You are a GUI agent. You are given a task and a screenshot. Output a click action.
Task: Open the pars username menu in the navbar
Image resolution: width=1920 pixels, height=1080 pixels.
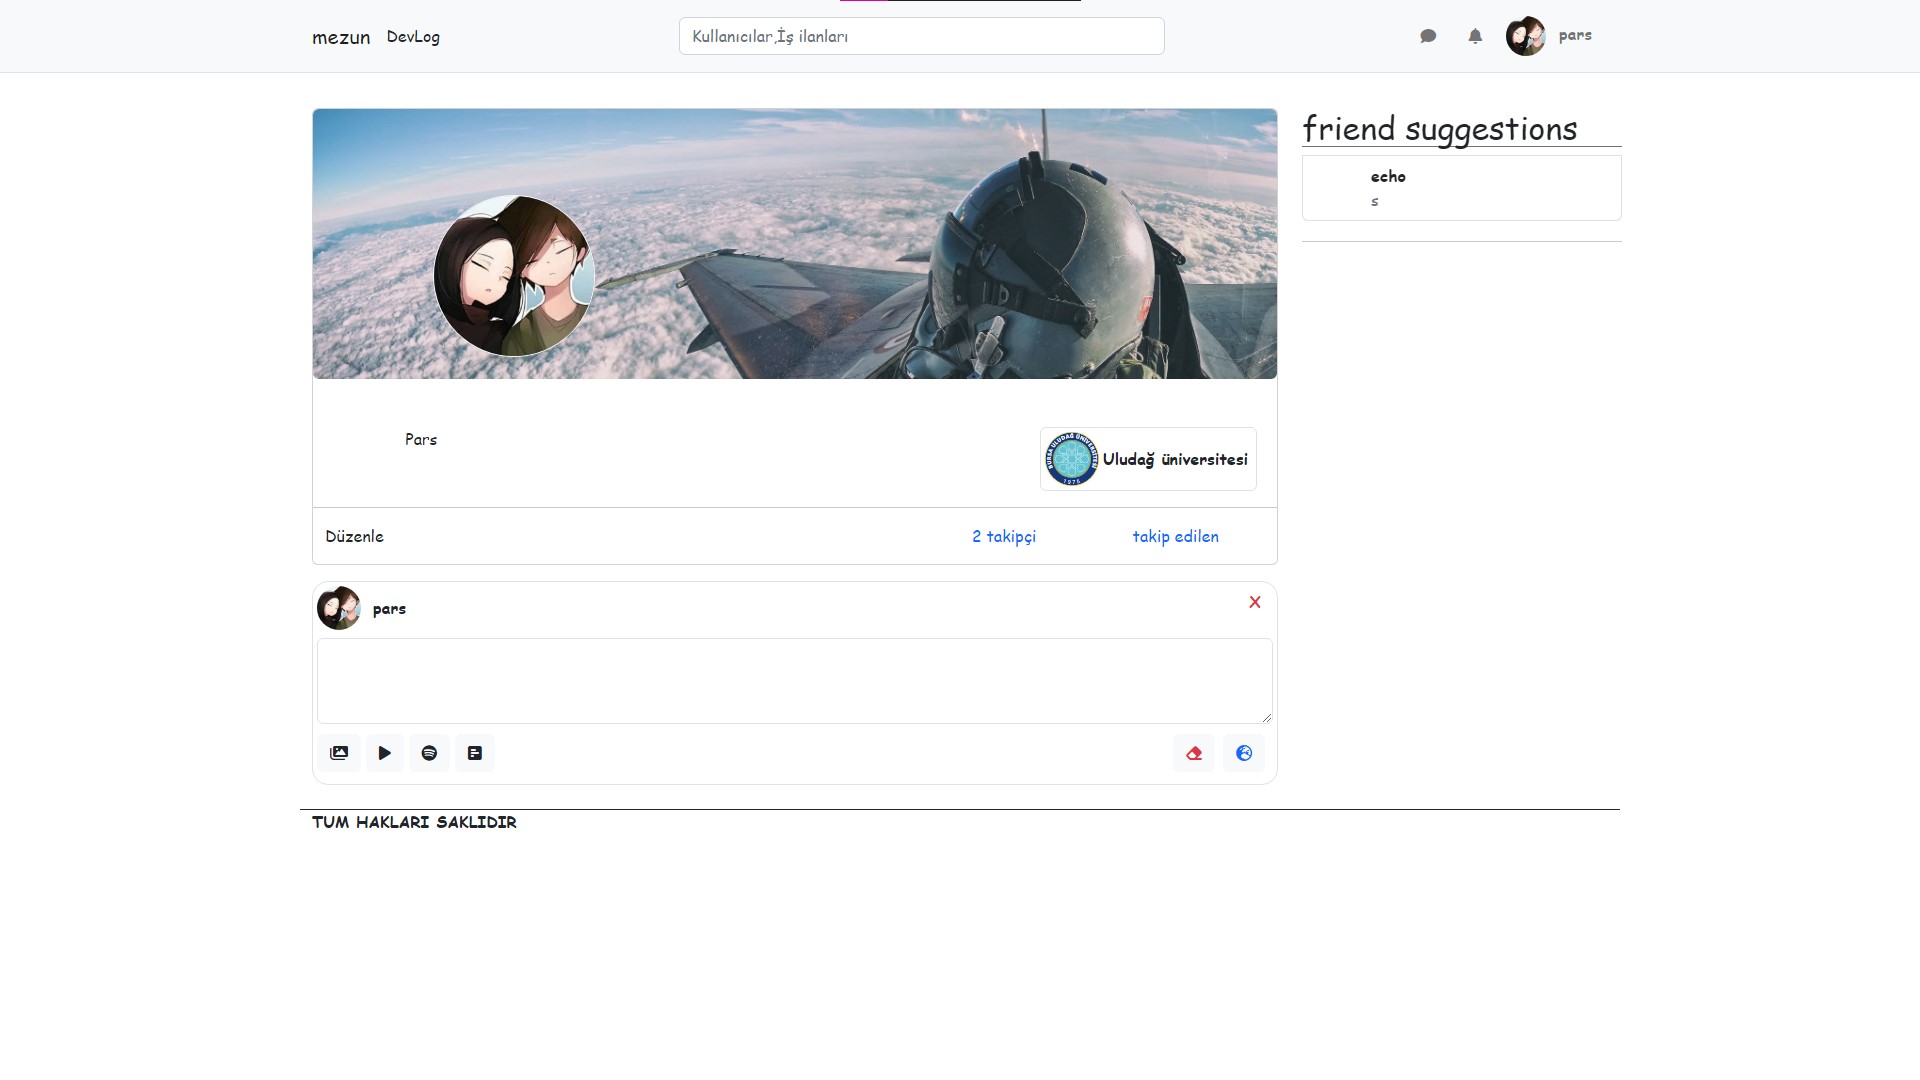pyautogui.click(x=1575, y=35)
